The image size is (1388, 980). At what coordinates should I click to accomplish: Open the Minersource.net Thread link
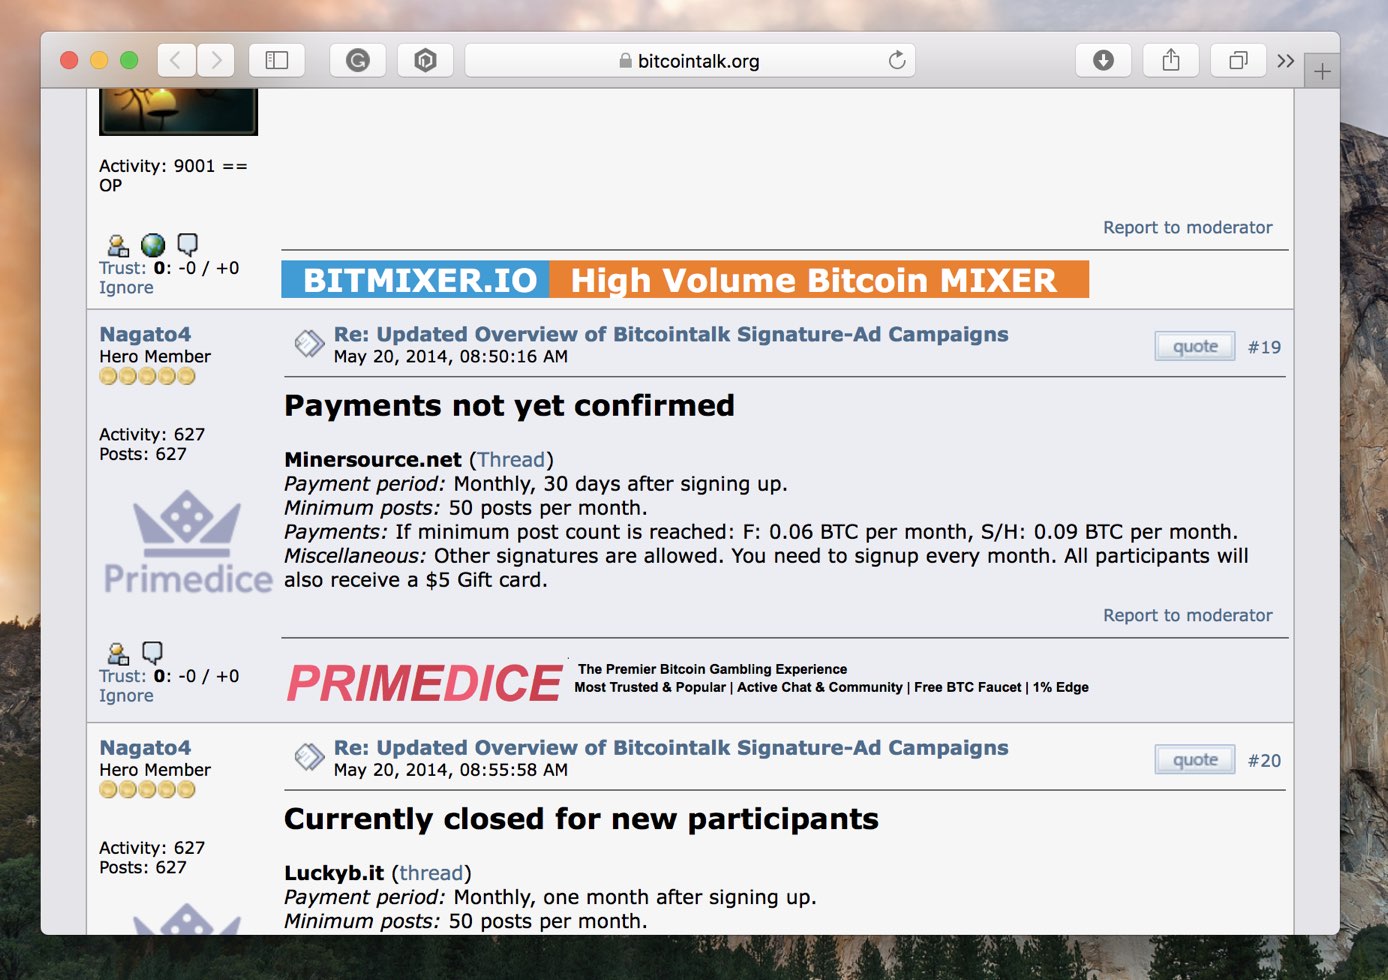[x=511, y=459]
